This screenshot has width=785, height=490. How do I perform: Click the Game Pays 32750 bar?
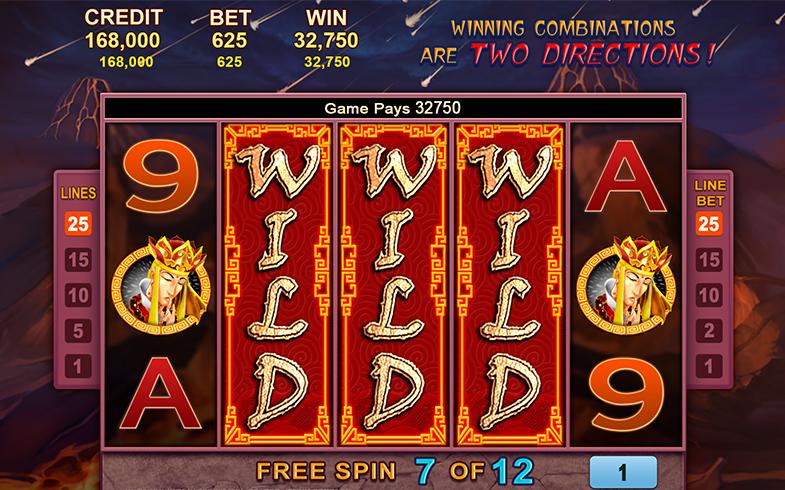coord(393,108)
